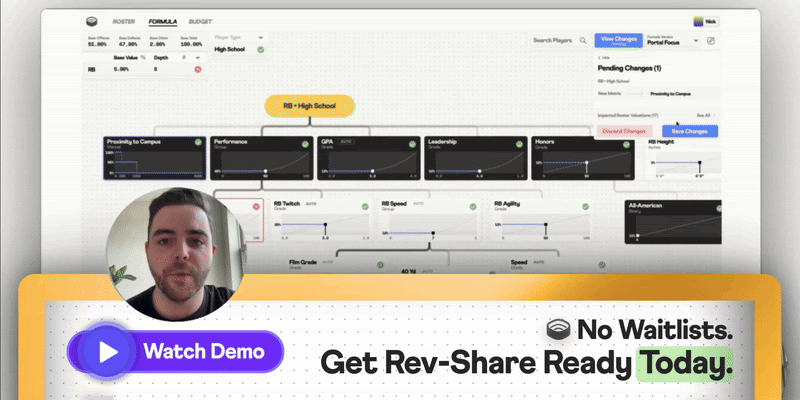Click the Discard Changes button

pyautogui.click(x=623, y=131)
